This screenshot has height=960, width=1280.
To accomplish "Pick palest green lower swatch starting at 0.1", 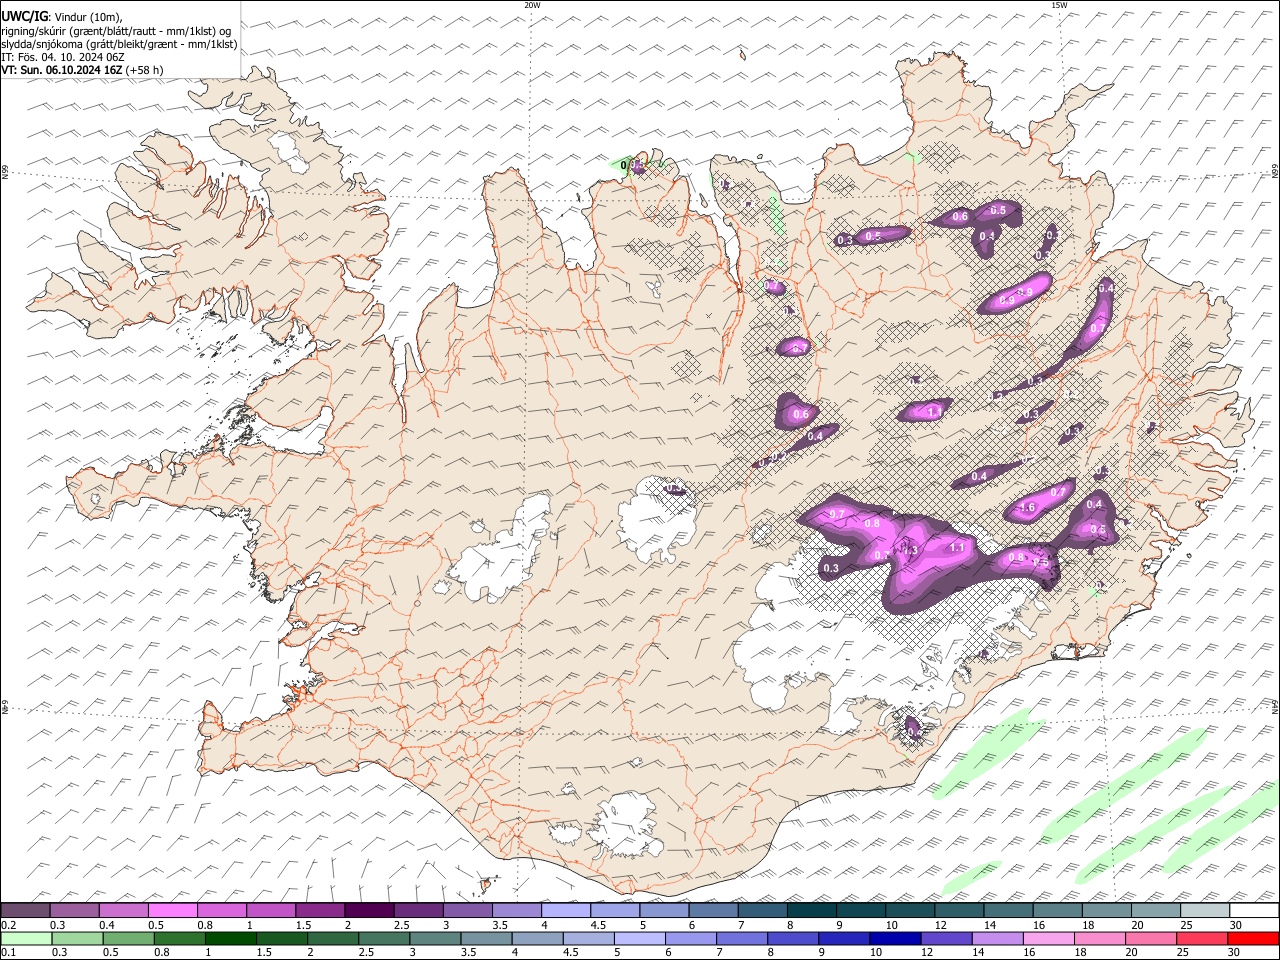I will click(26, 938).
